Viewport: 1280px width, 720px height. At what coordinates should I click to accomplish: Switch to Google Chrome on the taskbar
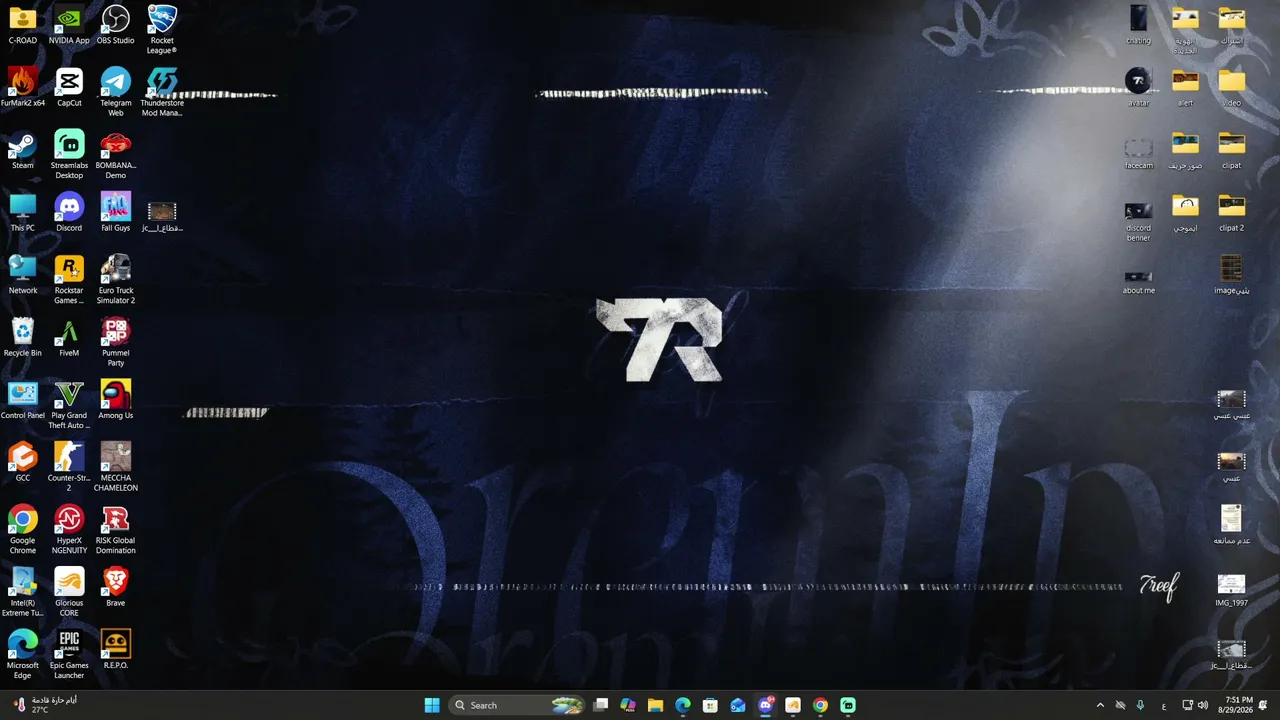[x=820, y=705]
